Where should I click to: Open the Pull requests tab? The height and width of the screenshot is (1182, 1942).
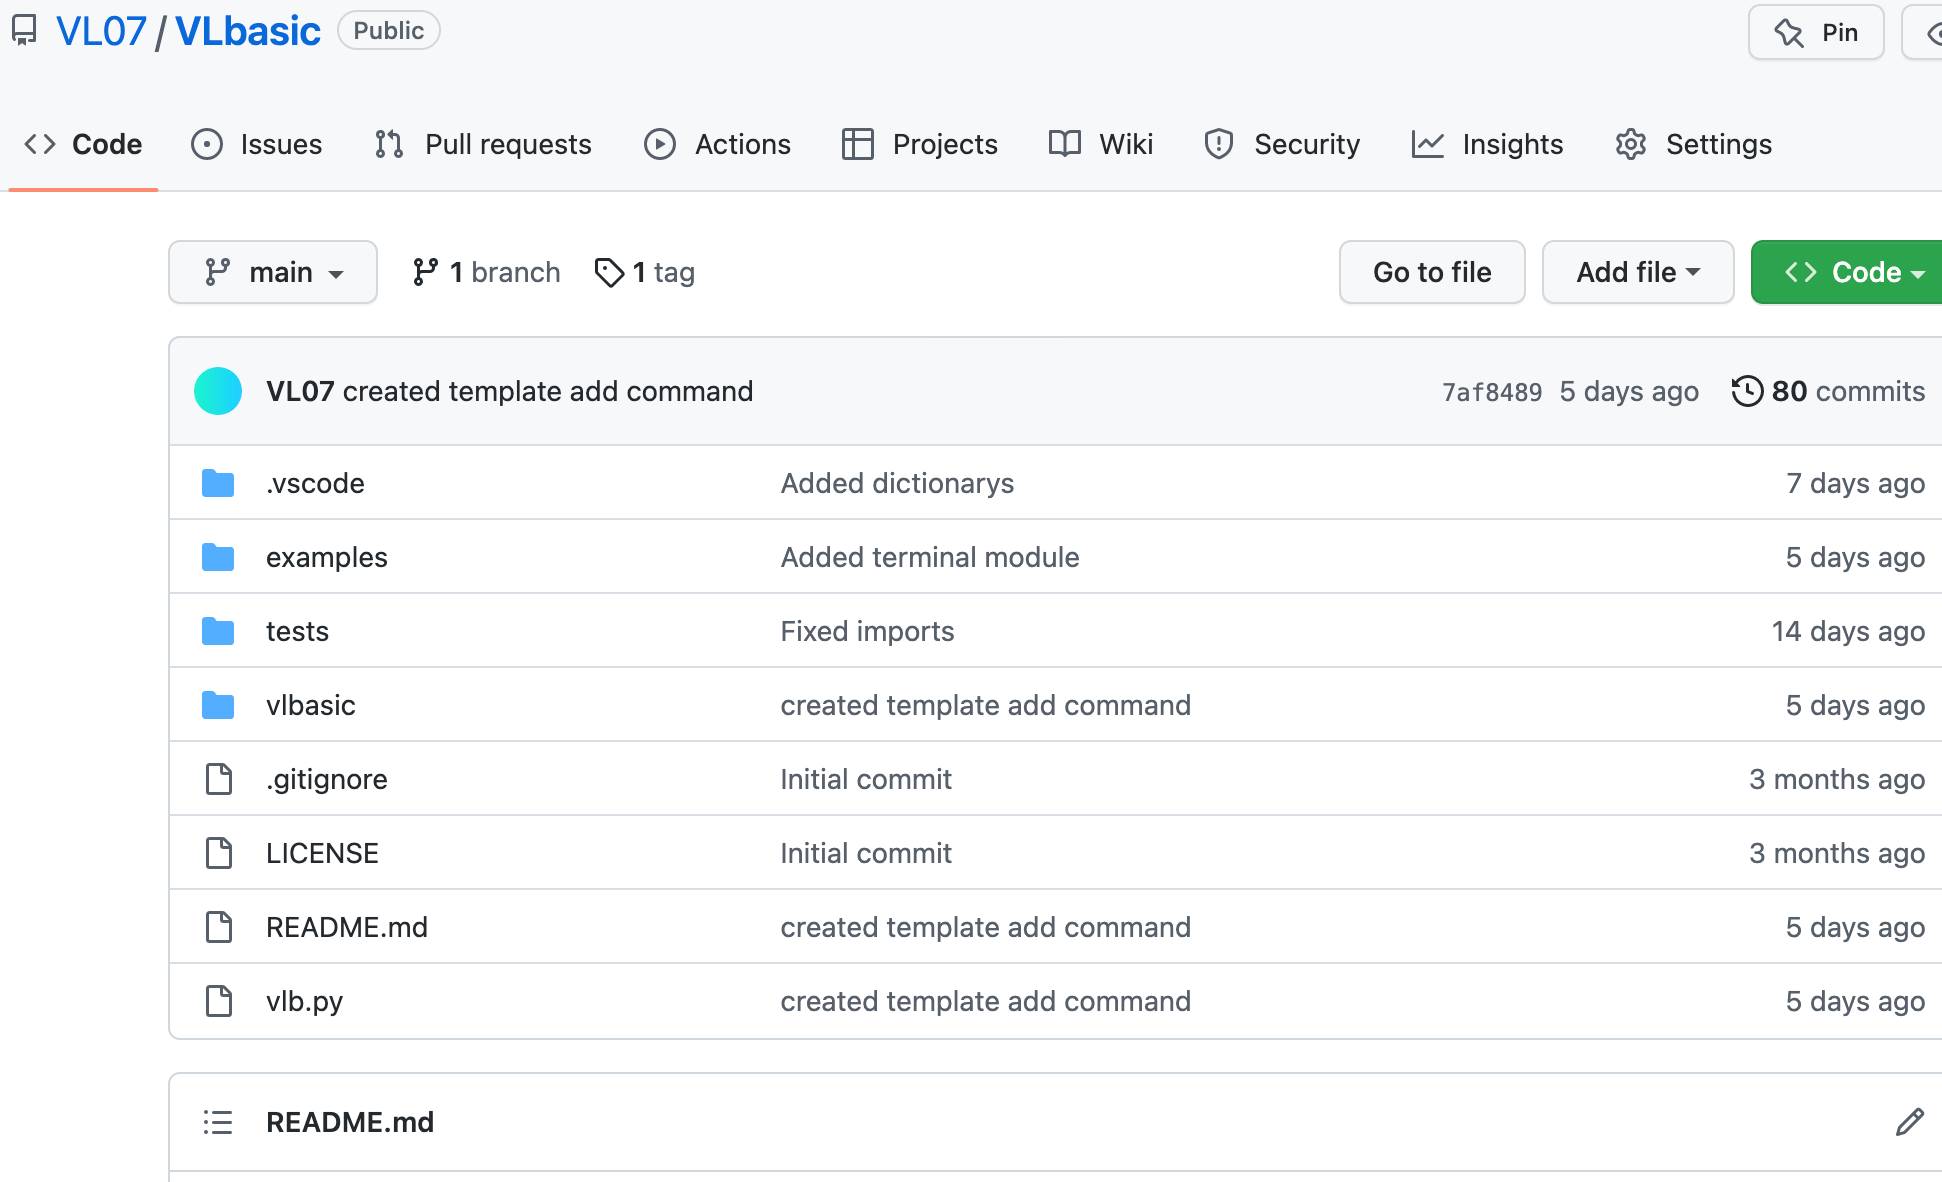click(484, 144)
